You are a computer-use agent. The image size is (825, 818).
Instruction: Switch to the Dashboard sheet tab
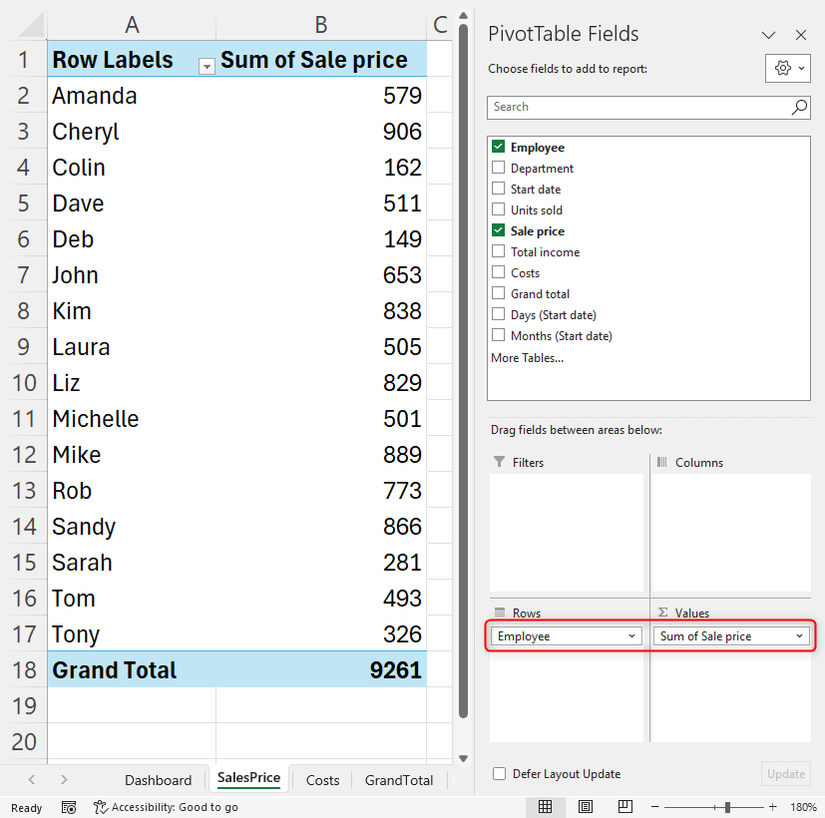coord(158,779)
